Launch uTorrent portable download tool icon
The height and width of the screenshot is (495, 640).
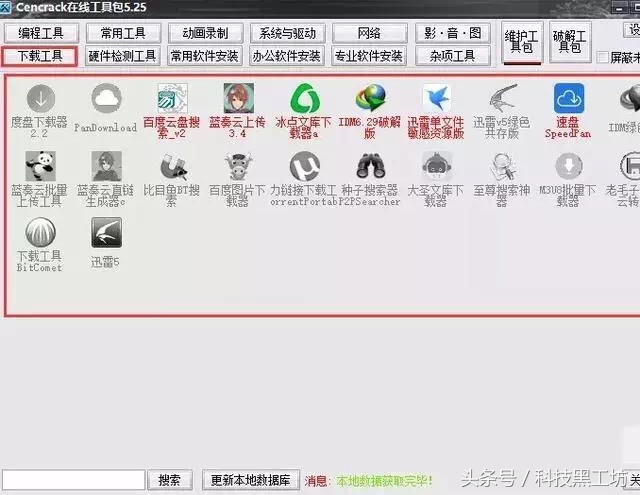(x=304, y=166)
